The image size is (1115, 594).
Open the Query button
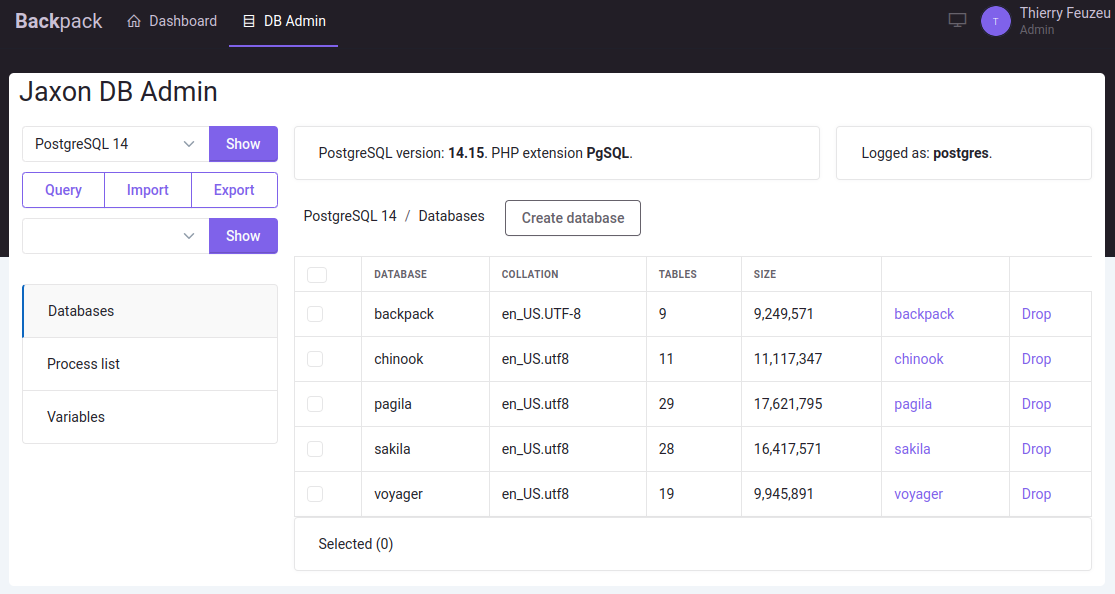pos(63,190)
